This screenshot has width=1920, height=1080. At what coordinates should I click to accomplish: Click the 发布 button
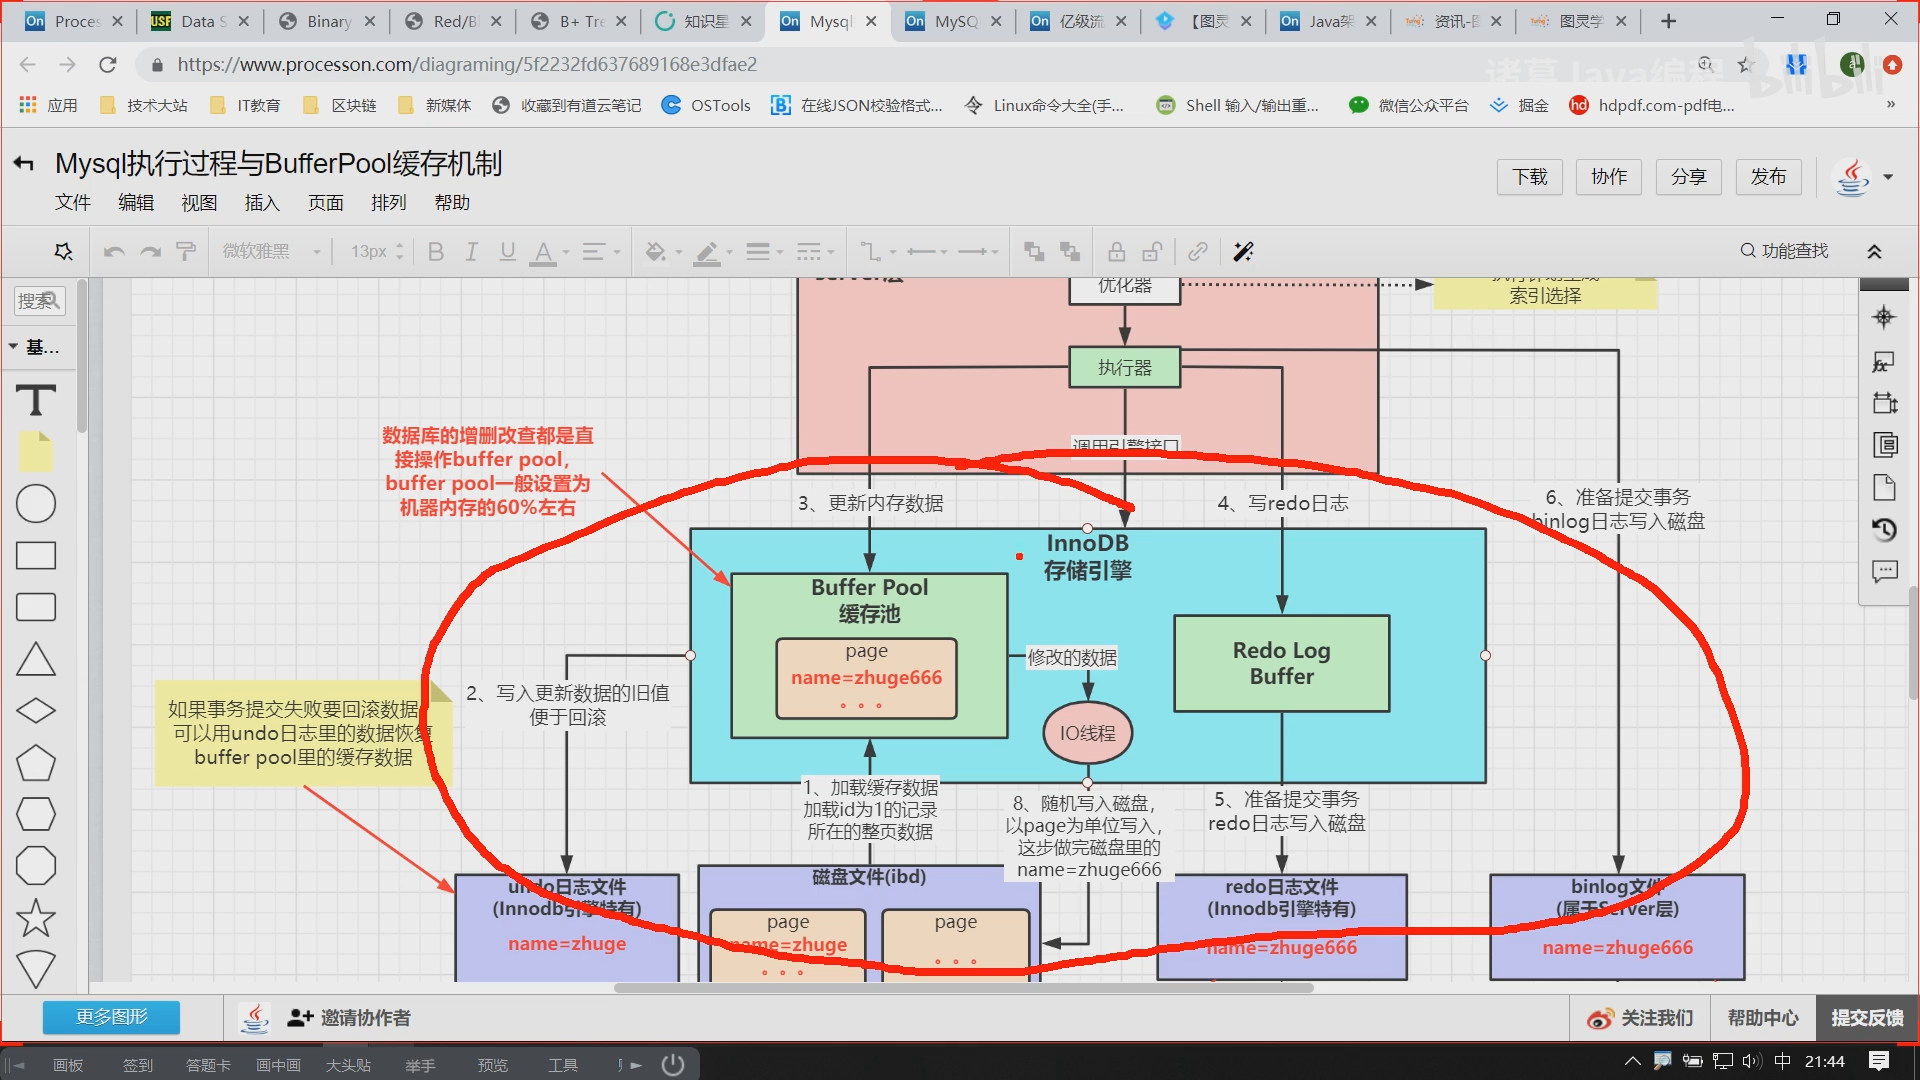1768,177
